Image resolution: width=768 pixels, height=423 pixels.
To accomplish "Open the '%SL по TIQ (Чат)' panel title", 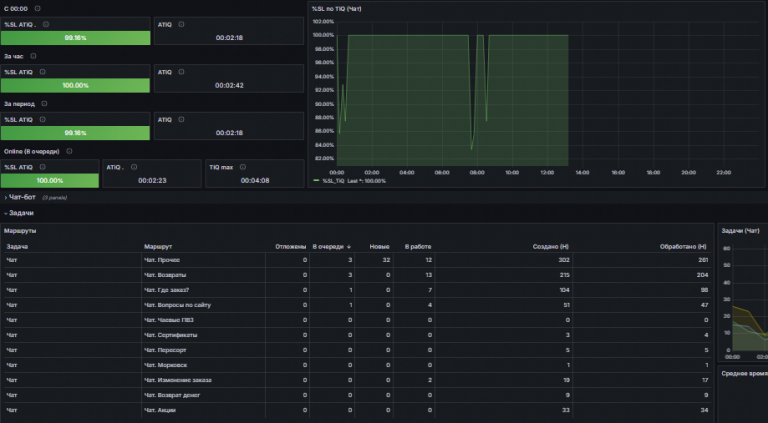I will pyautogui.click(x=336, y=9).
